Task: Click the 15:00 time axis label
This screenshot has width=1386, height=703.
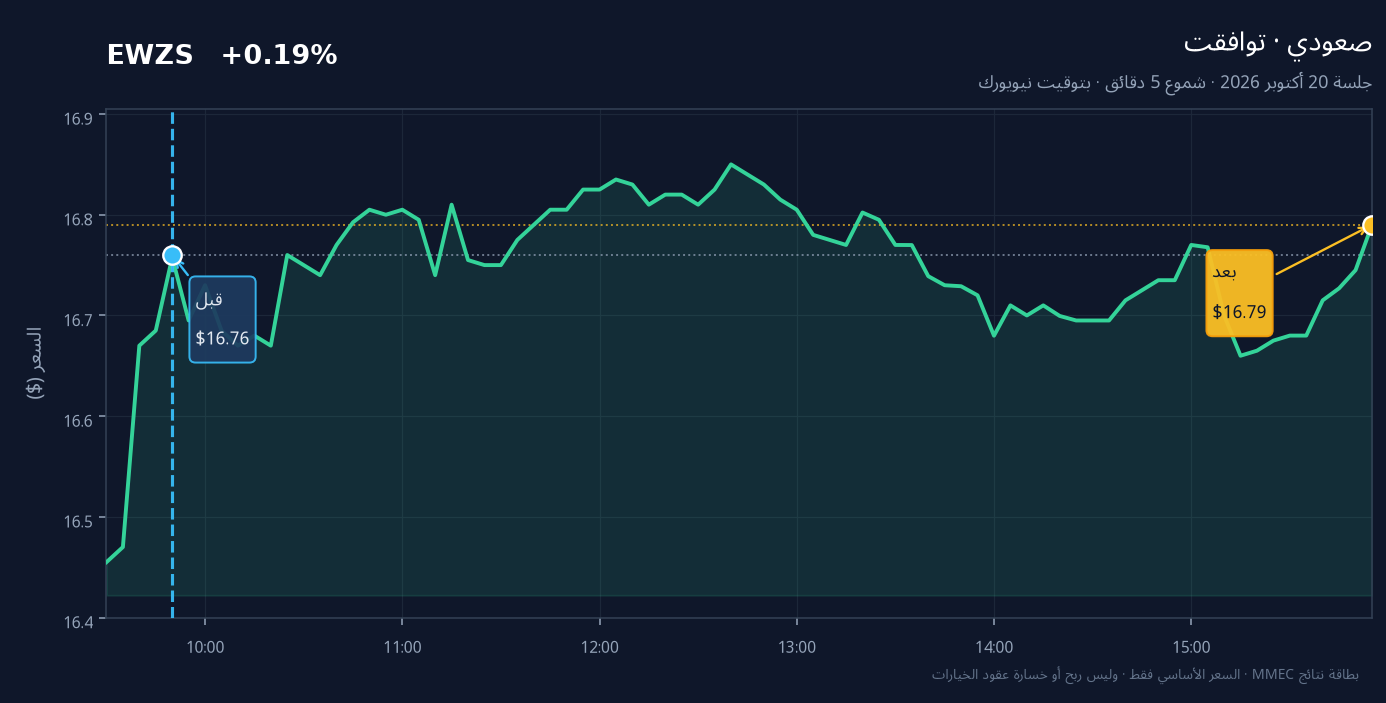Action: [1191, 647]
